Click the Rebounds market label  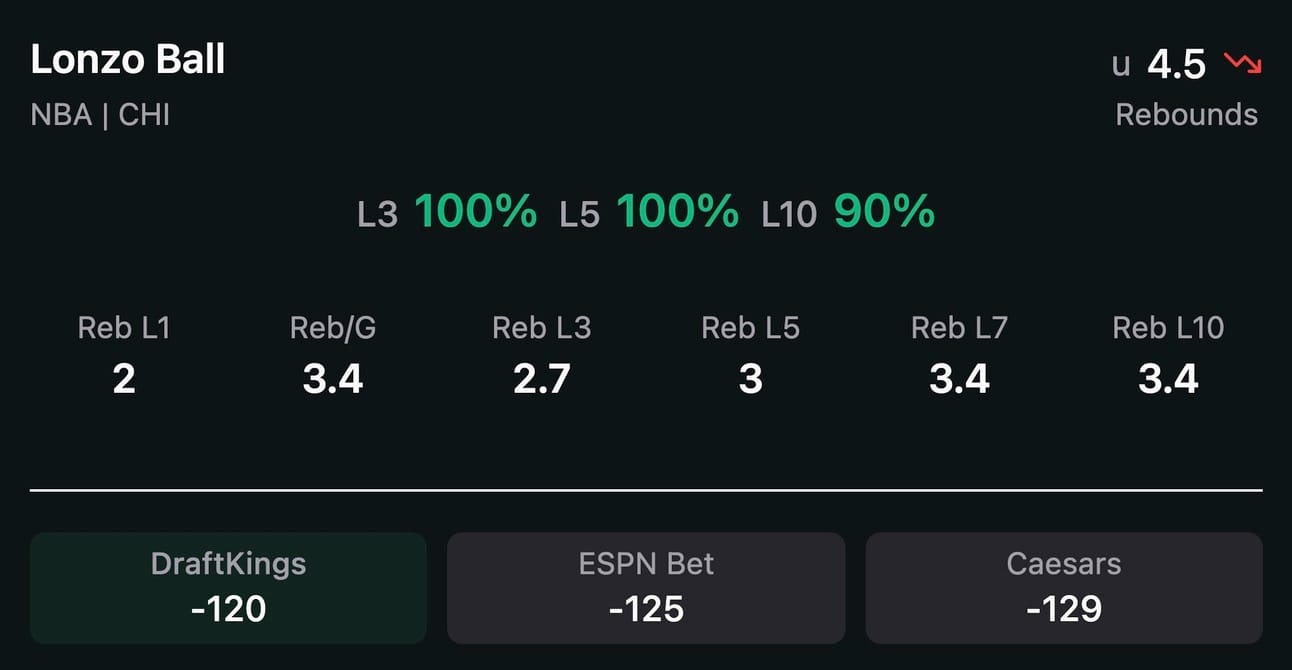1186,115
